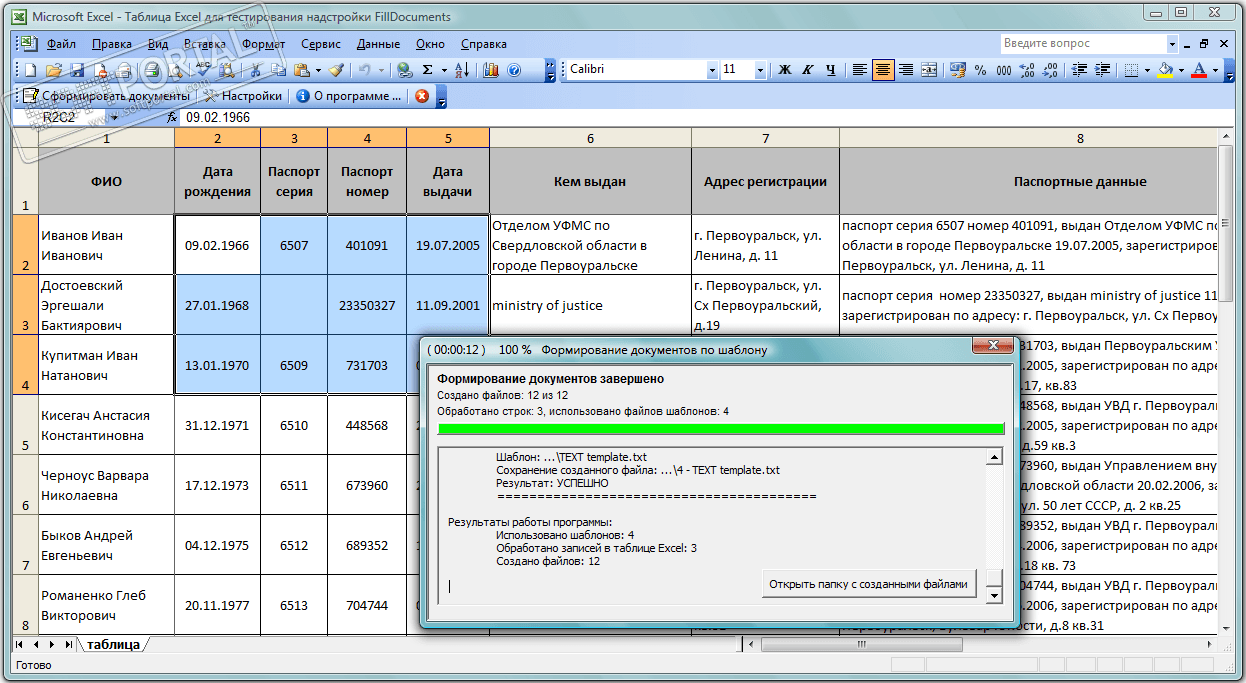Click the AutoSum sigma icon
Screen dimensions: 1246x683
428,70
